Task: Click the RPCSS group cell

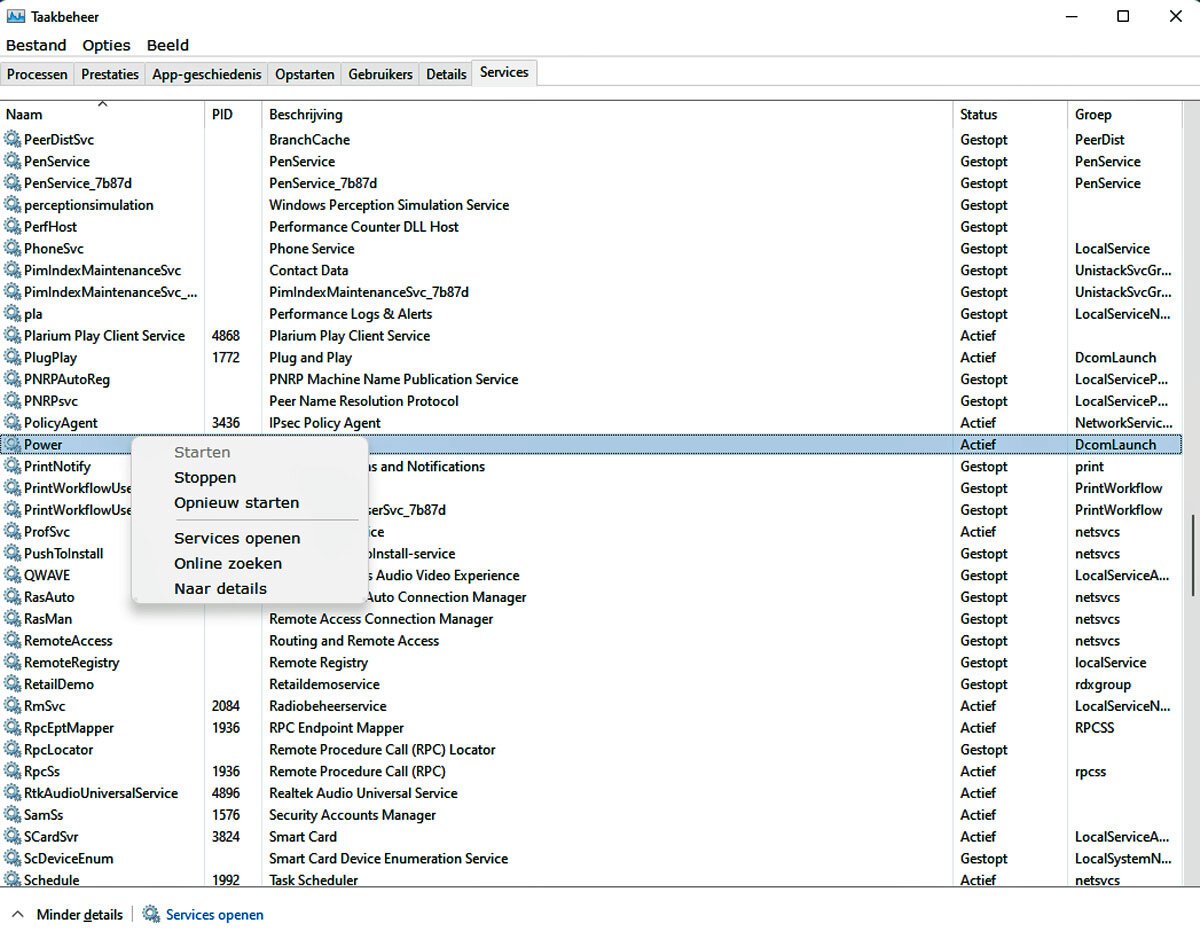Action: (1095, 728)
